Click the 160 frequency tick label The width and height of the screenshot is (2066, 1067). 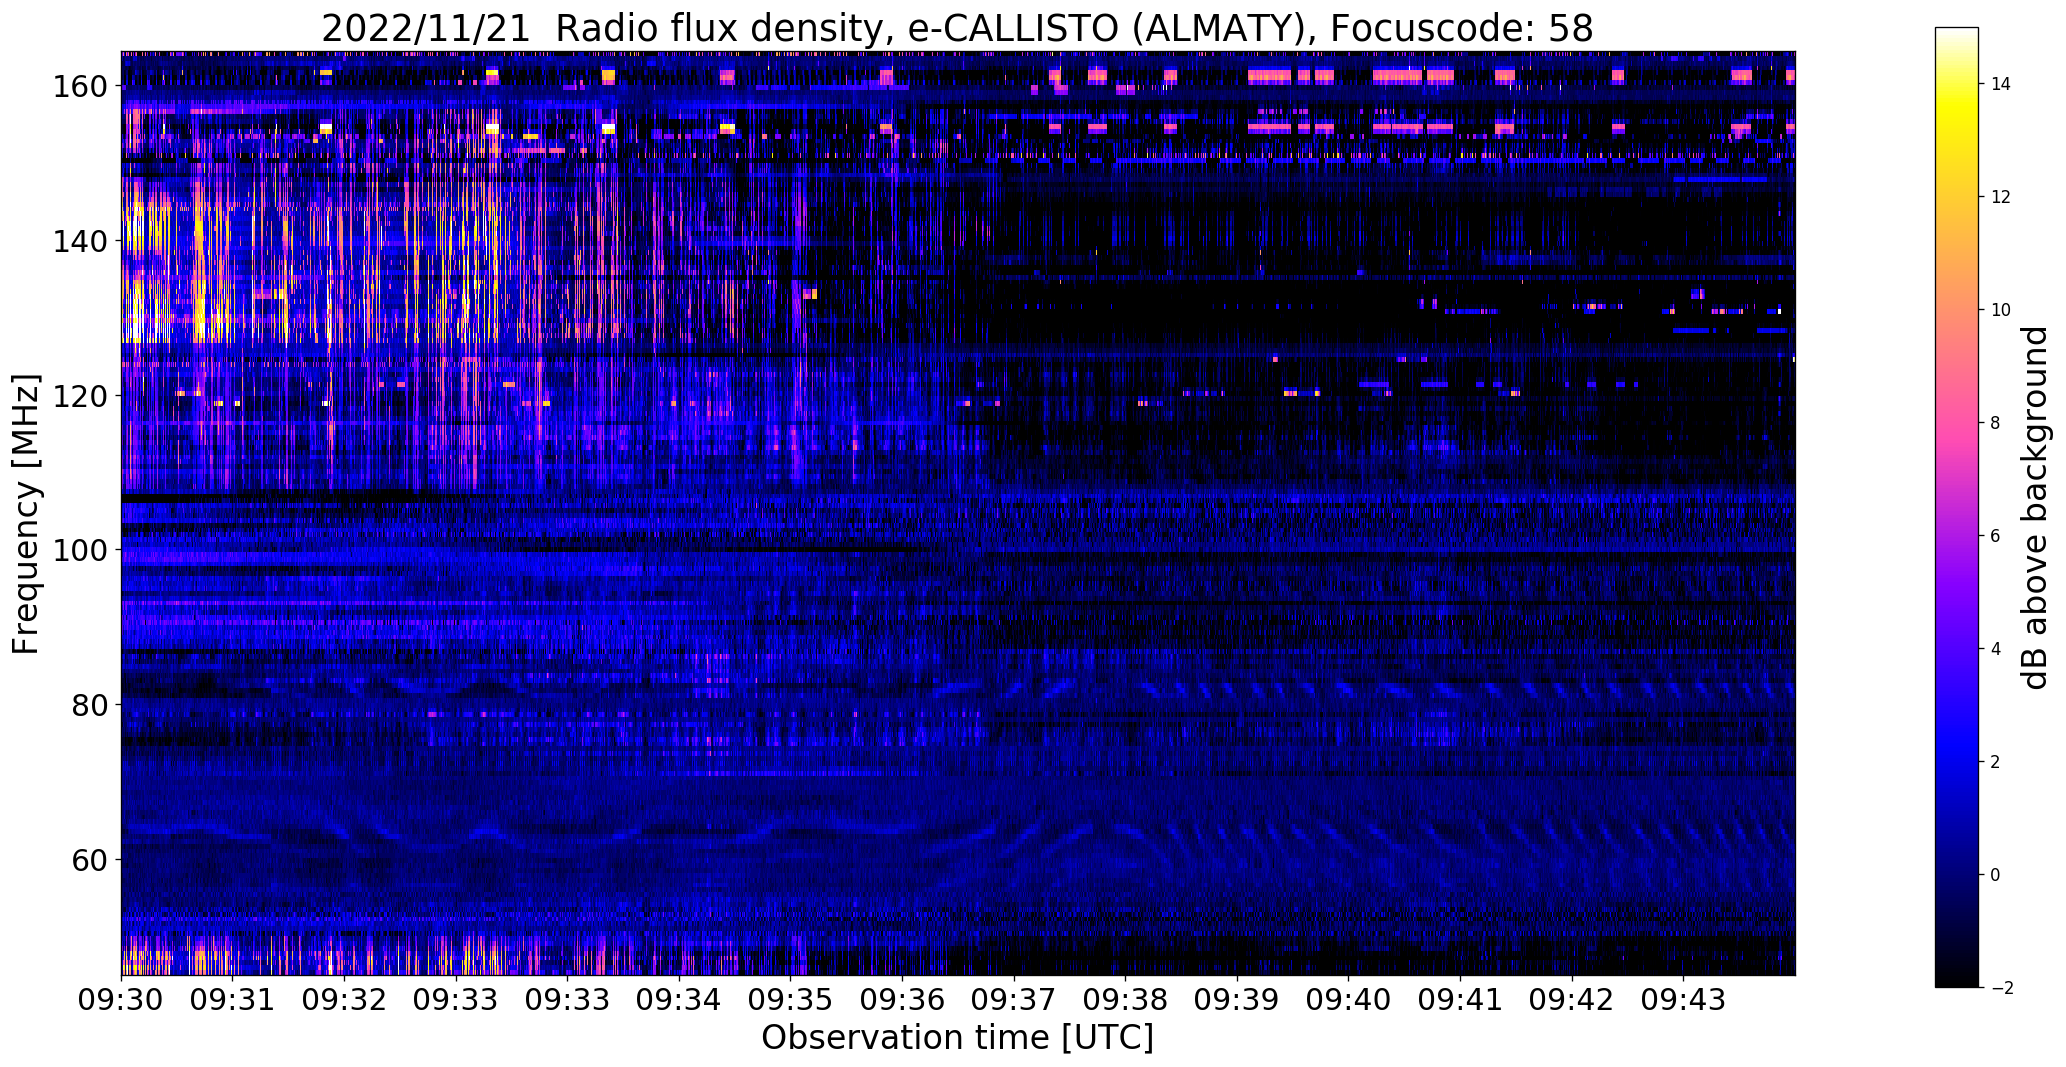pyautogui.click(x=79, y=87)
